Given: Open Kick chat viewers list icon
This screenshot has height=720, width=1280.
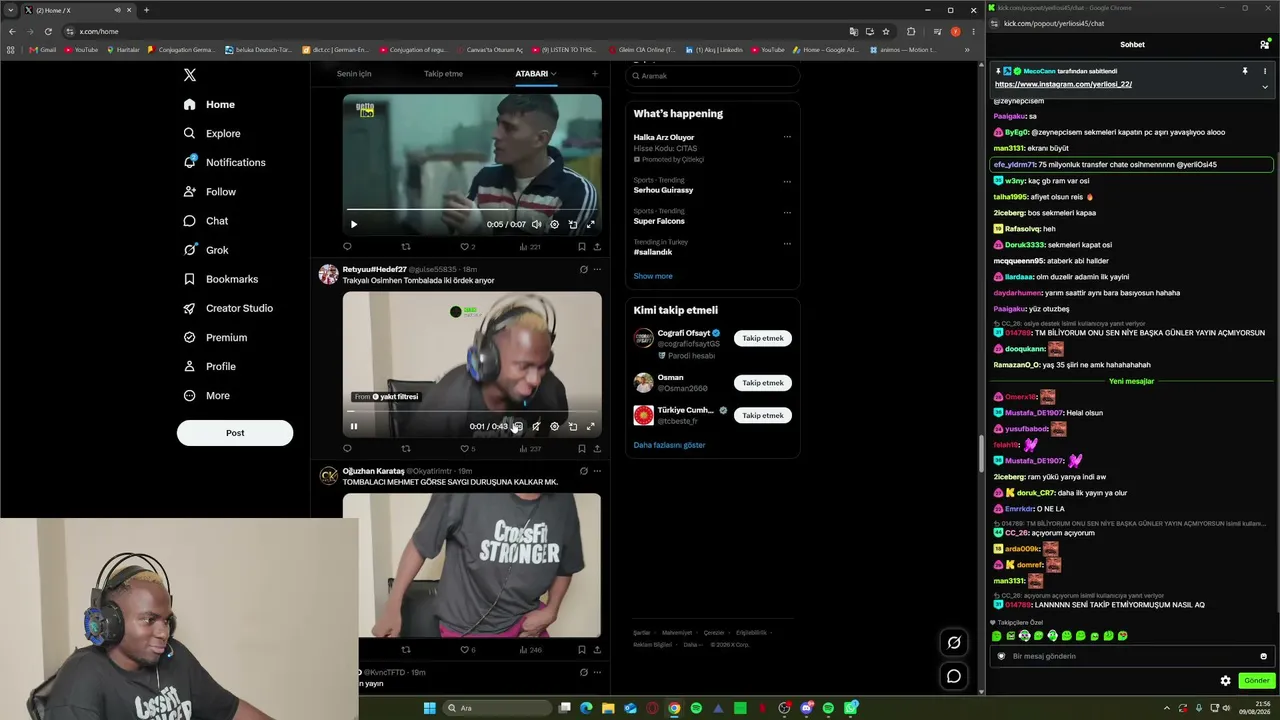Looking at the screenshot, I should pos(1265,44).
